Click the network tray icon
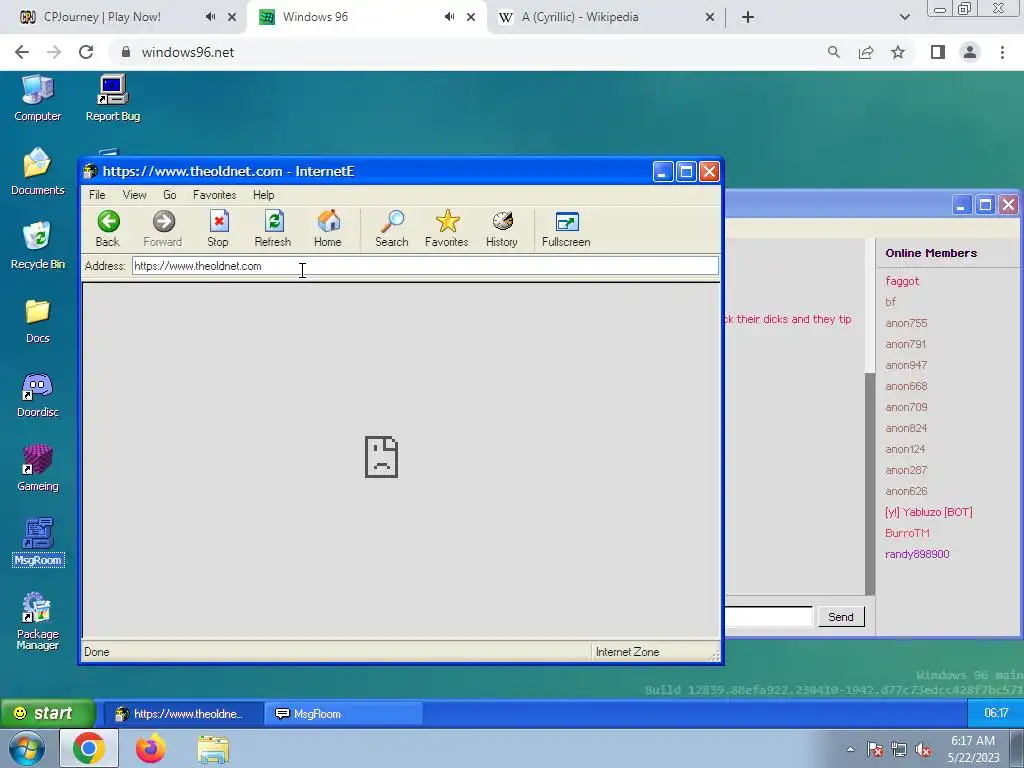 tap(899, 750)
